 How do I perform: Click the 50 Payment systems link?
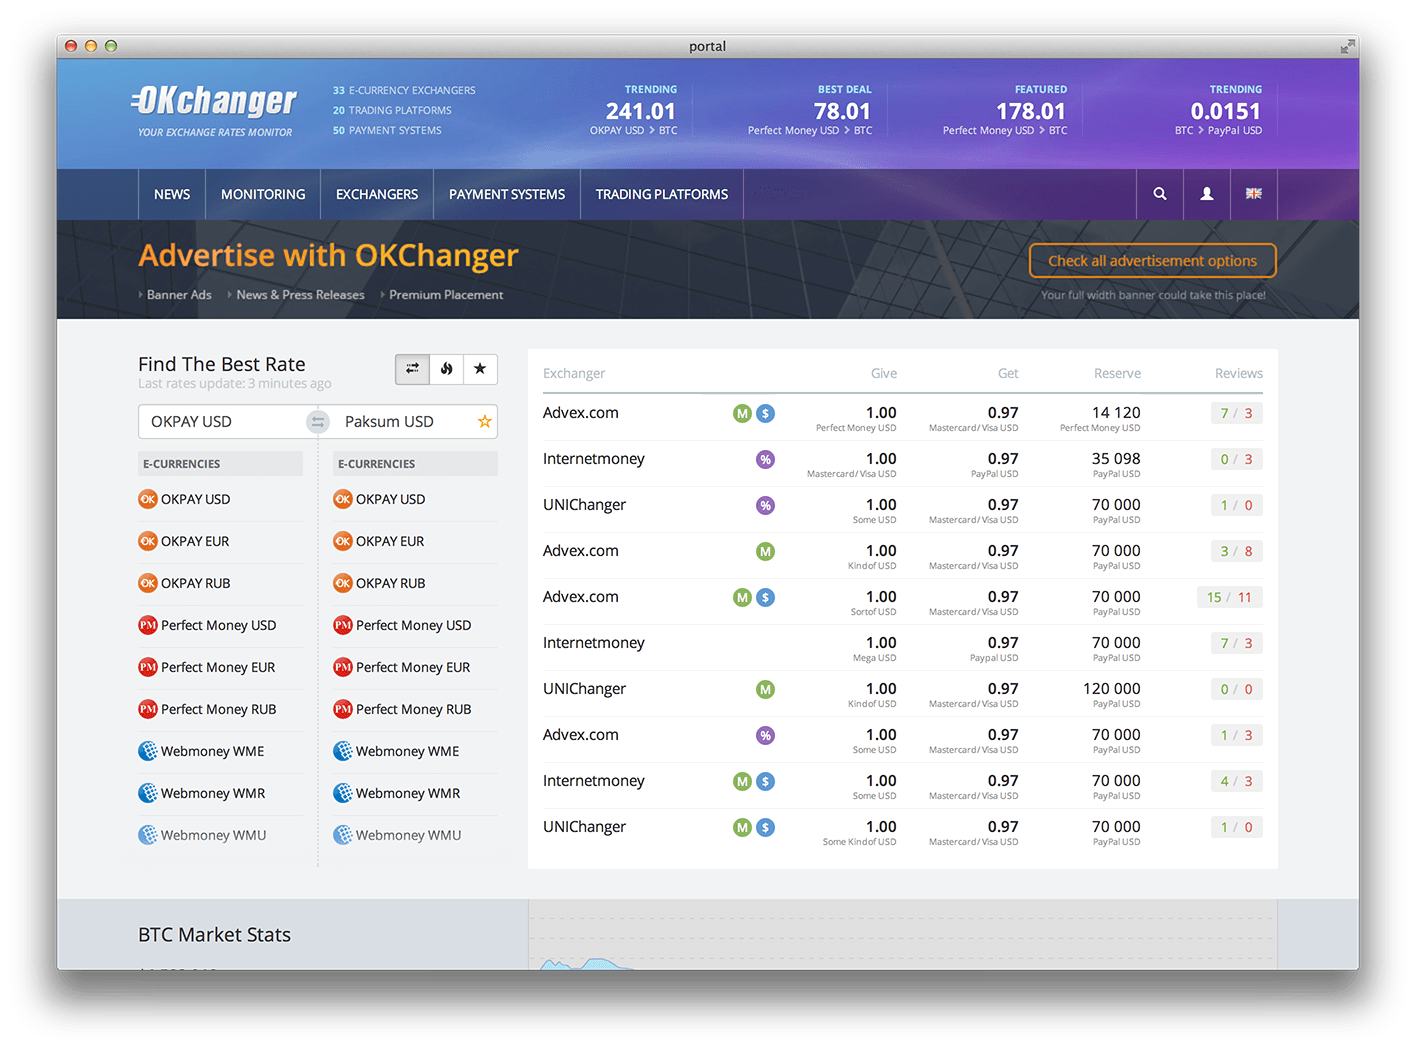point(387,130)
